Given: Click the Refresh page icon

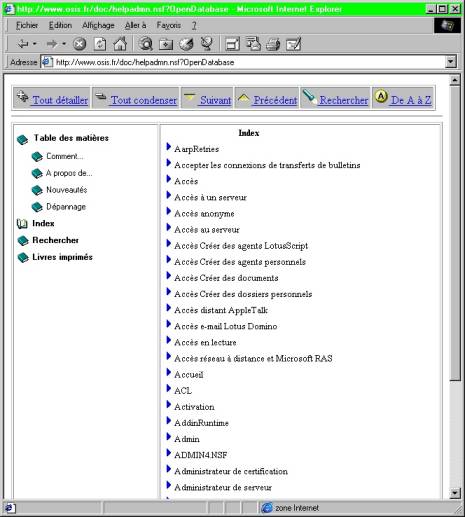Looking at the screenshot, I should point(100,44).
